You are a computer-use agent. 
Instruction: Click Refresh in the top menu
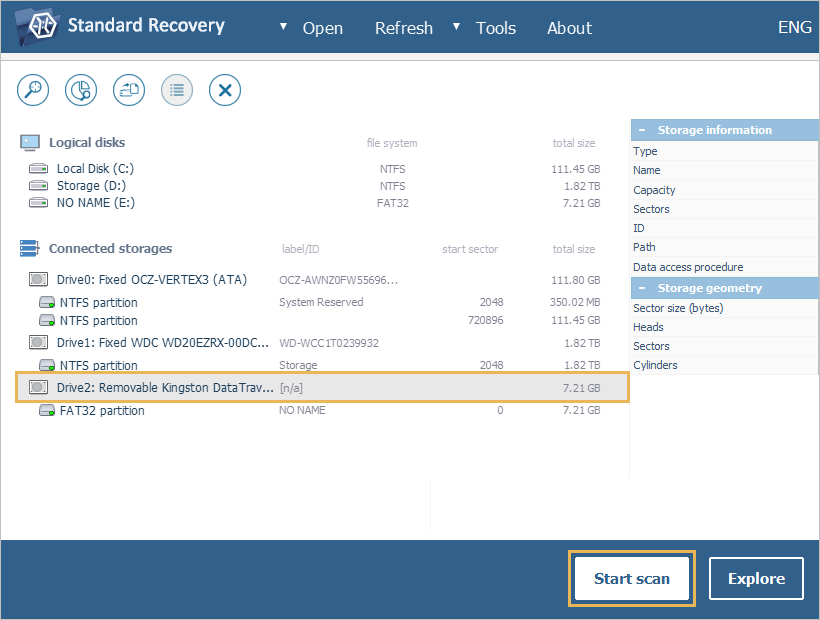click(x=403, y=28)
